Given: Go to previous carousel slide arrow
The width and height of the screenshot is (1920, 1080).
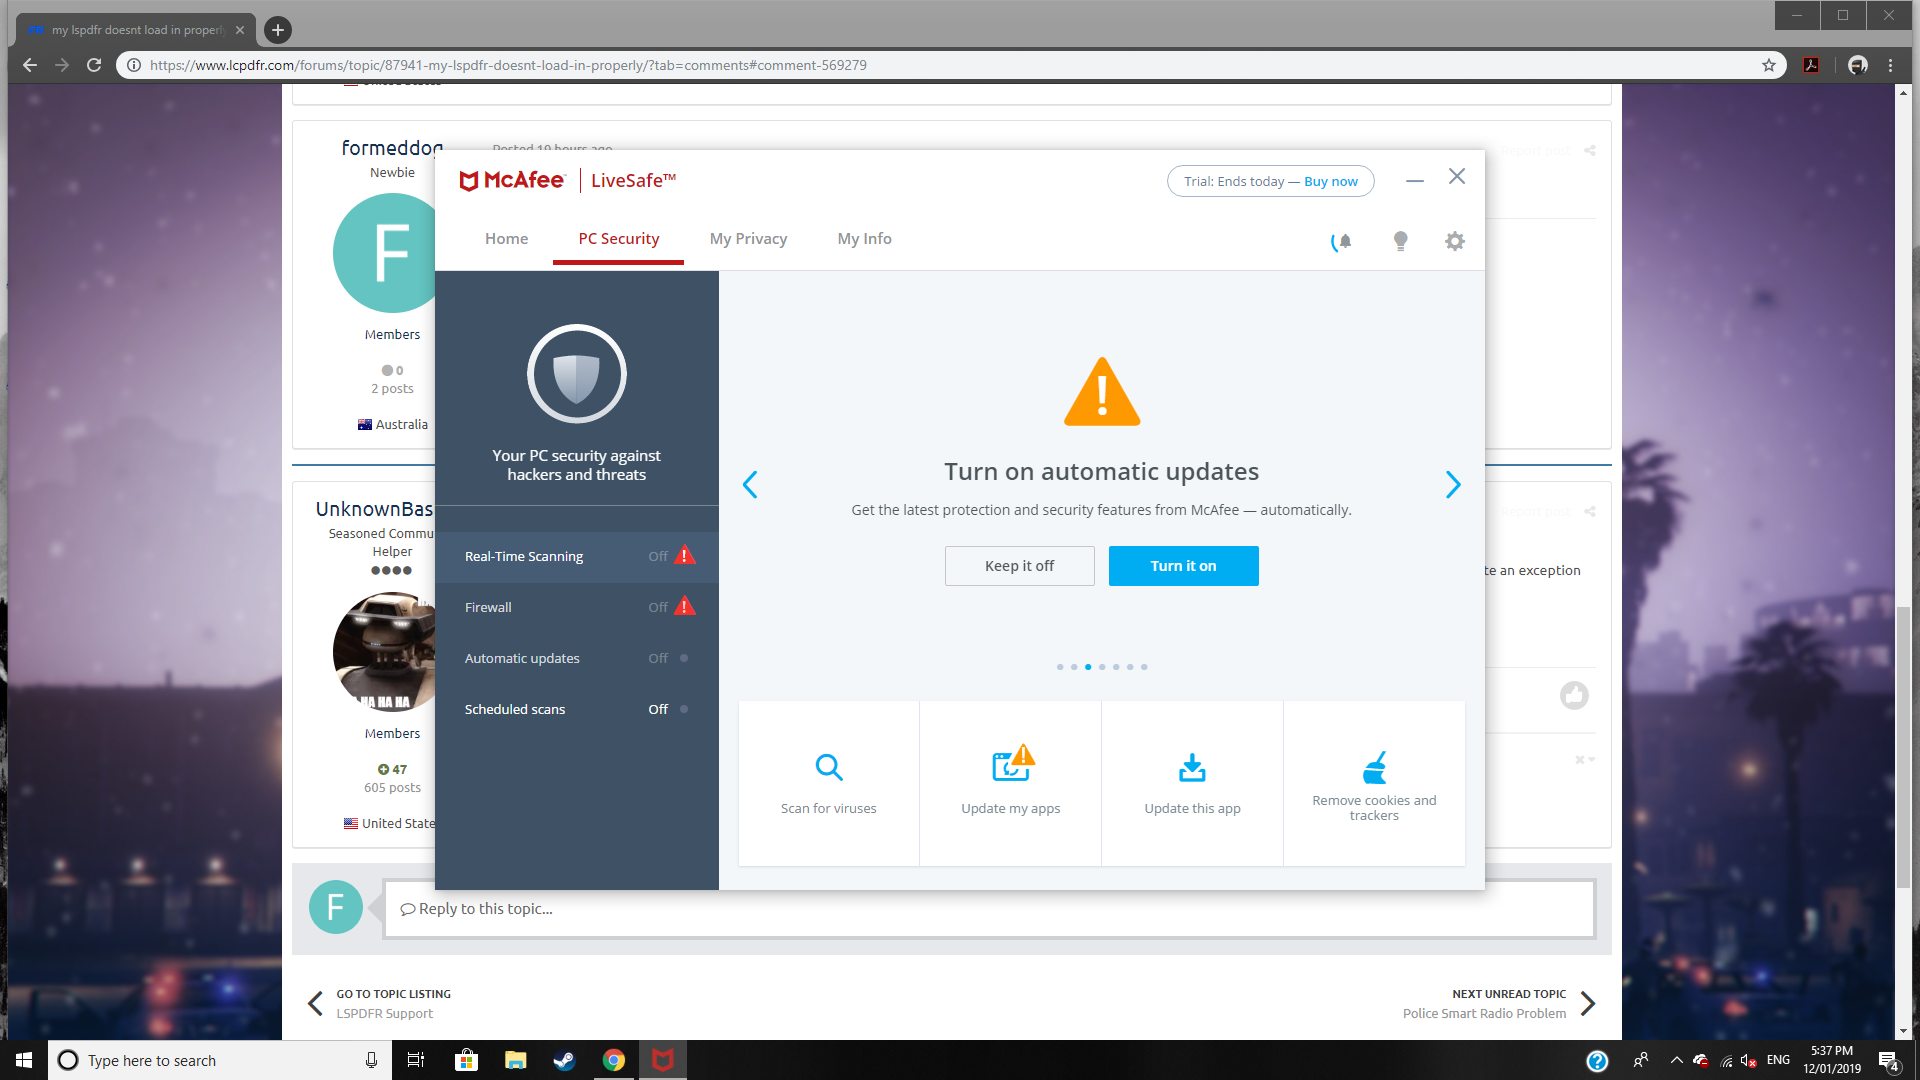Looking at the screenshot, I should click(750, 485).
